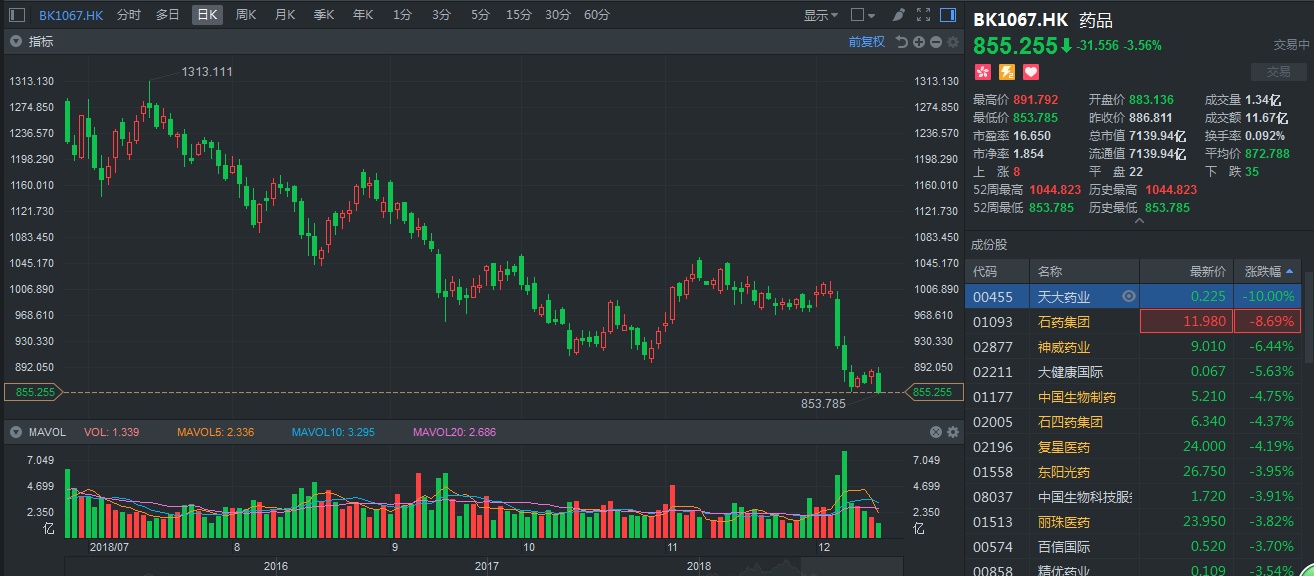1314x576 pixels.
Task: Open MAVOL indicator settings gear
Action: (x=952, y=432)
